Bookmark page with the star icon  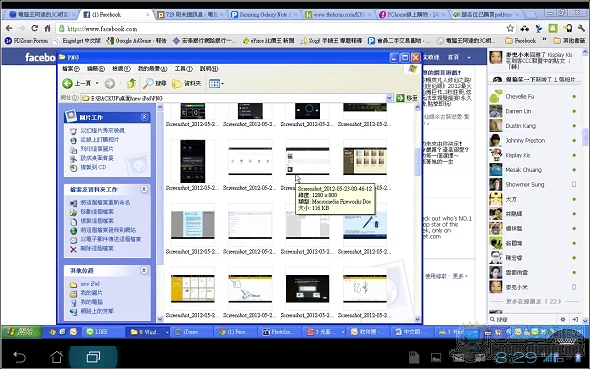coord(510,28)
